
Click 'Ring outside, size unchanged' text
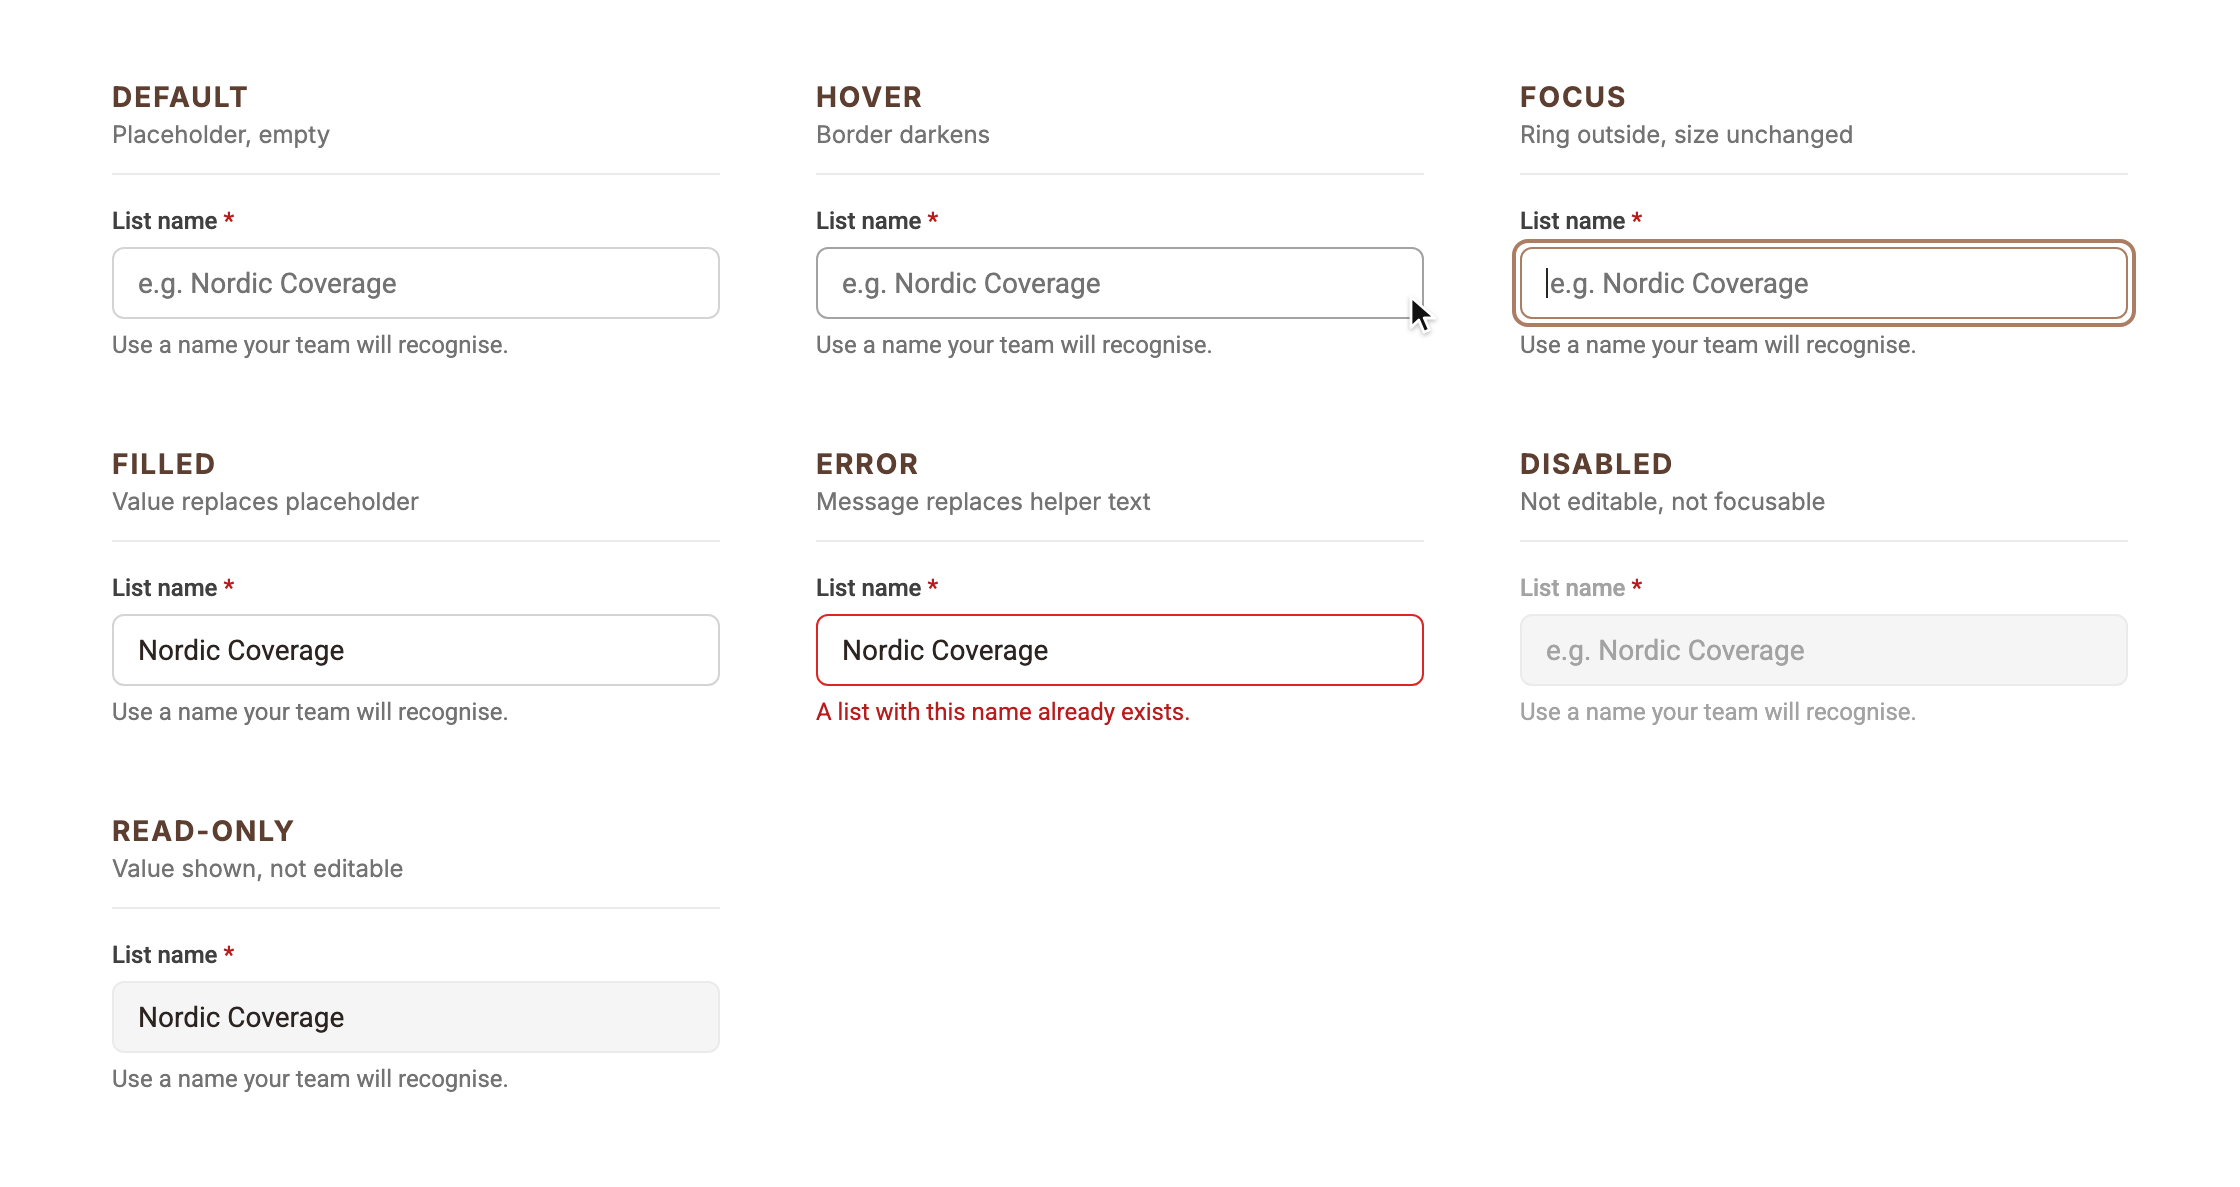1686,135
